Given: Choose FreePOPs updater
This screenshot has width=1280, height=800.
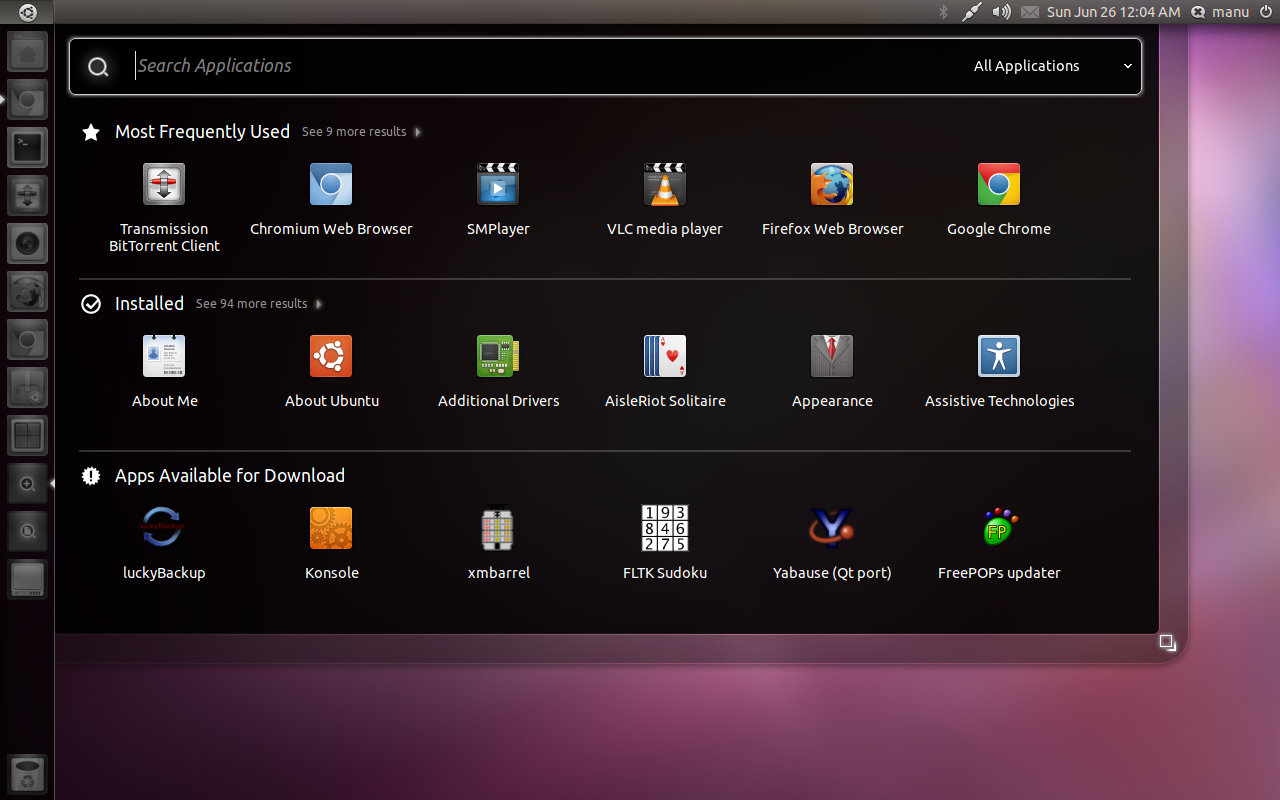Looking at the screenshot, I should click(x=999, y=544).
